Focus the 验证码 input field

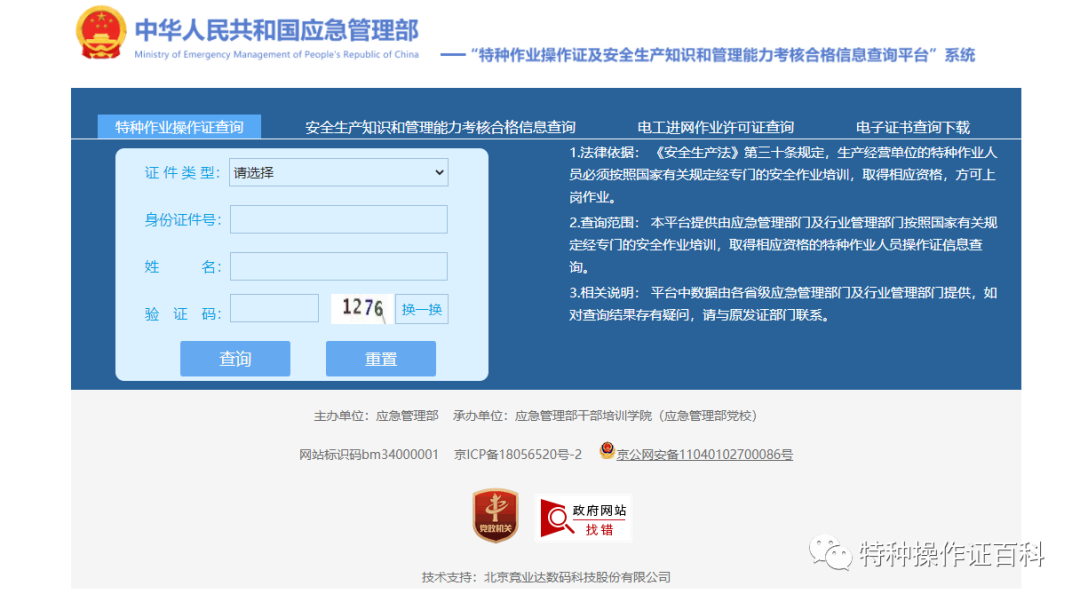coord(274,308)
